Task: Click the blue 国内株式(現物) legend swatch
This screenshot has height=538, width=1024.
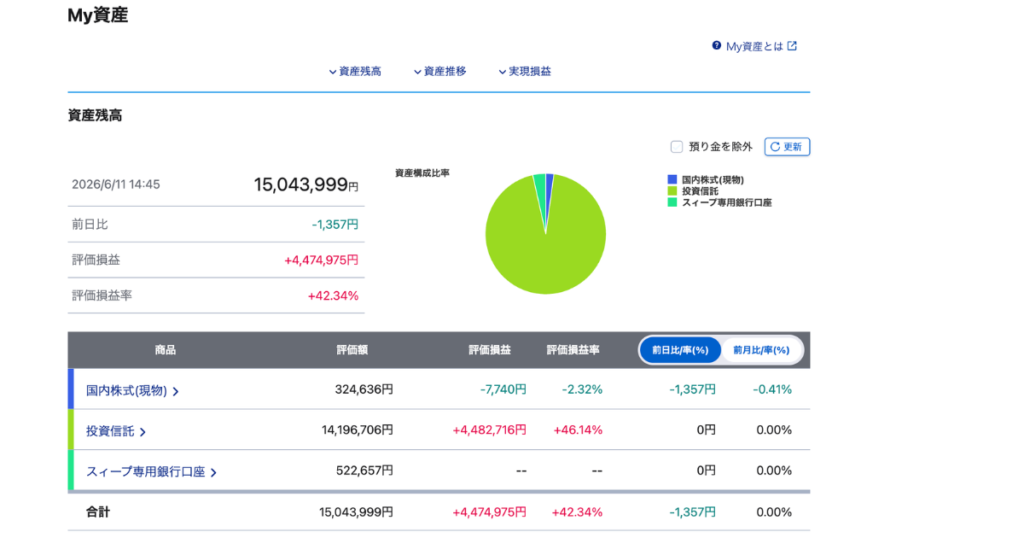Action: [x=672, y=180]
